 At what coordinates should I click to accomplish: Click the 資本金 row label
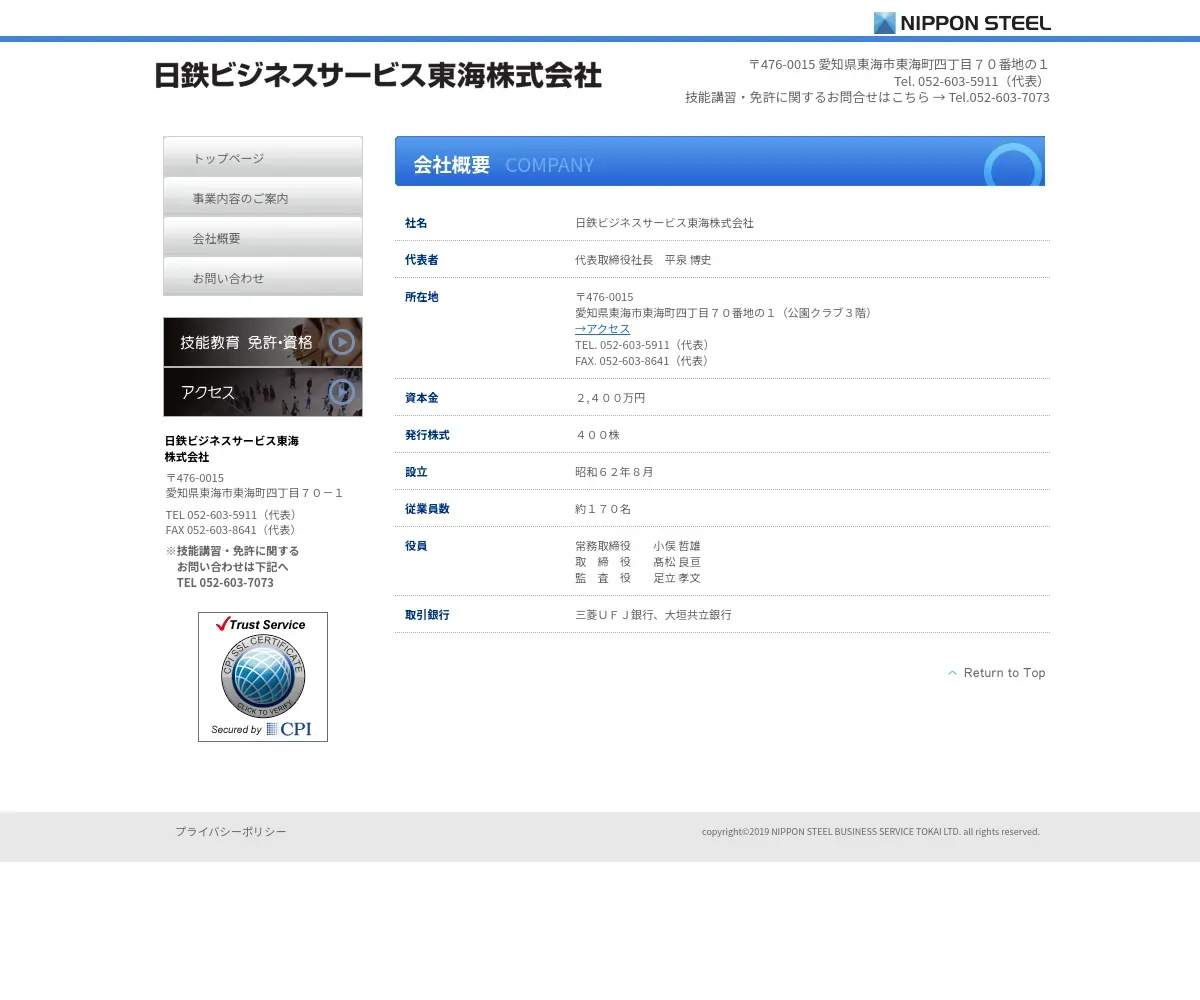(x=422, y=398)
